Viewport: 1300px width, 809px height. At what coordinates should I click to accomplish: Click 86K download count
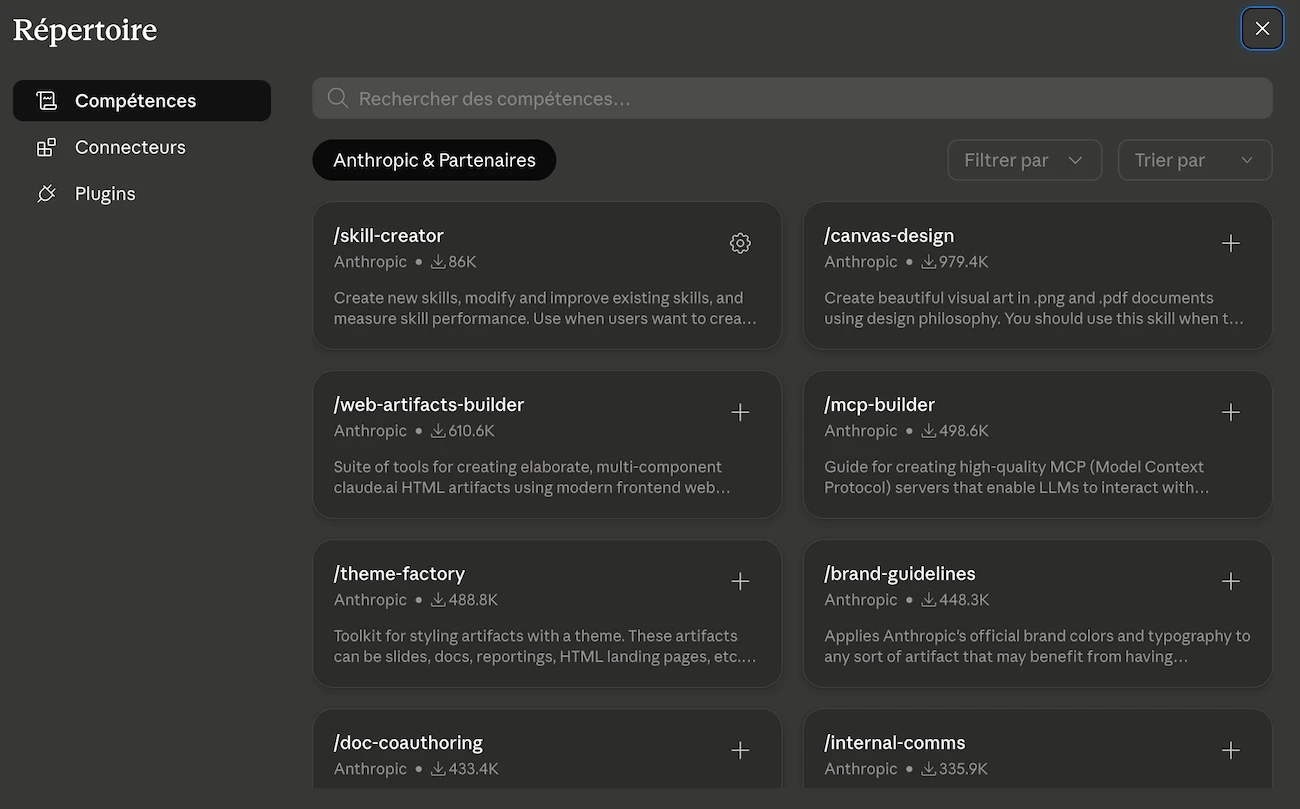pos(462,262)
